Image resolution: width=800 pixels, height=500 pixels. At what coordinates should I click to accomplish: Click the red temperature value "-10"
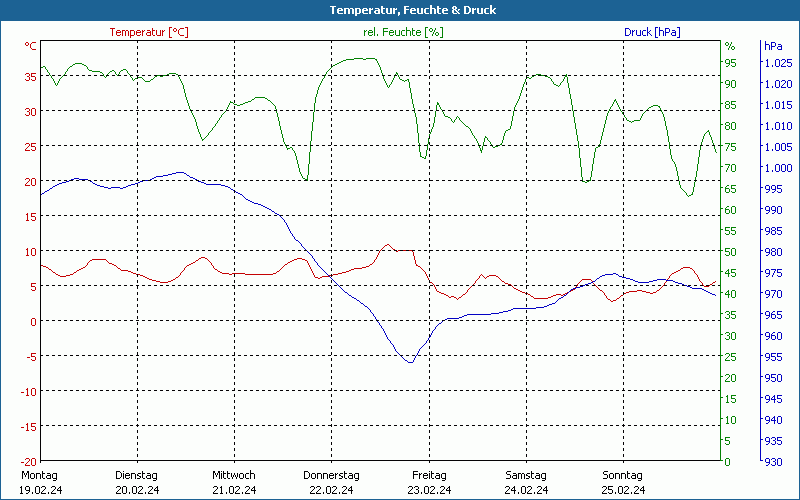[27, 391]
